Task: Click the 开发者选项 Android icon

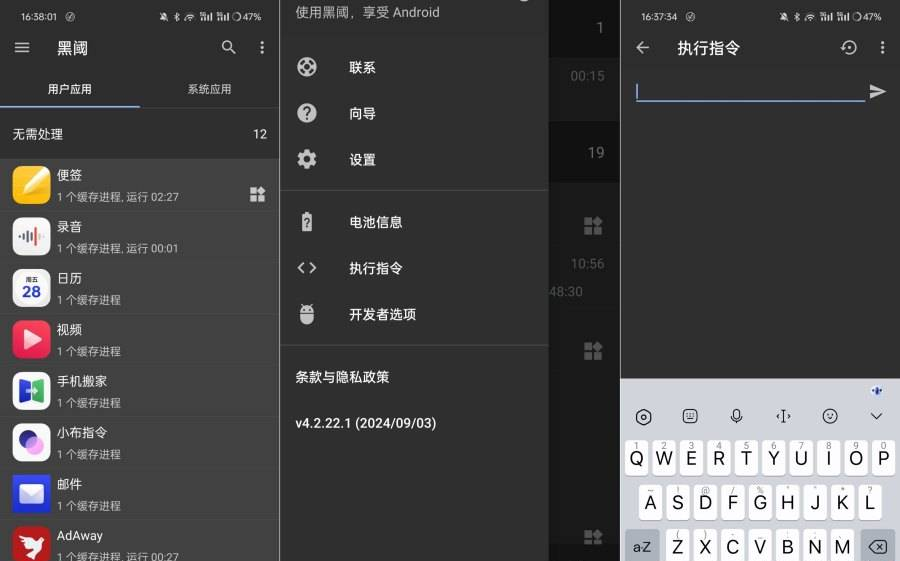Action: coord(307,314)
